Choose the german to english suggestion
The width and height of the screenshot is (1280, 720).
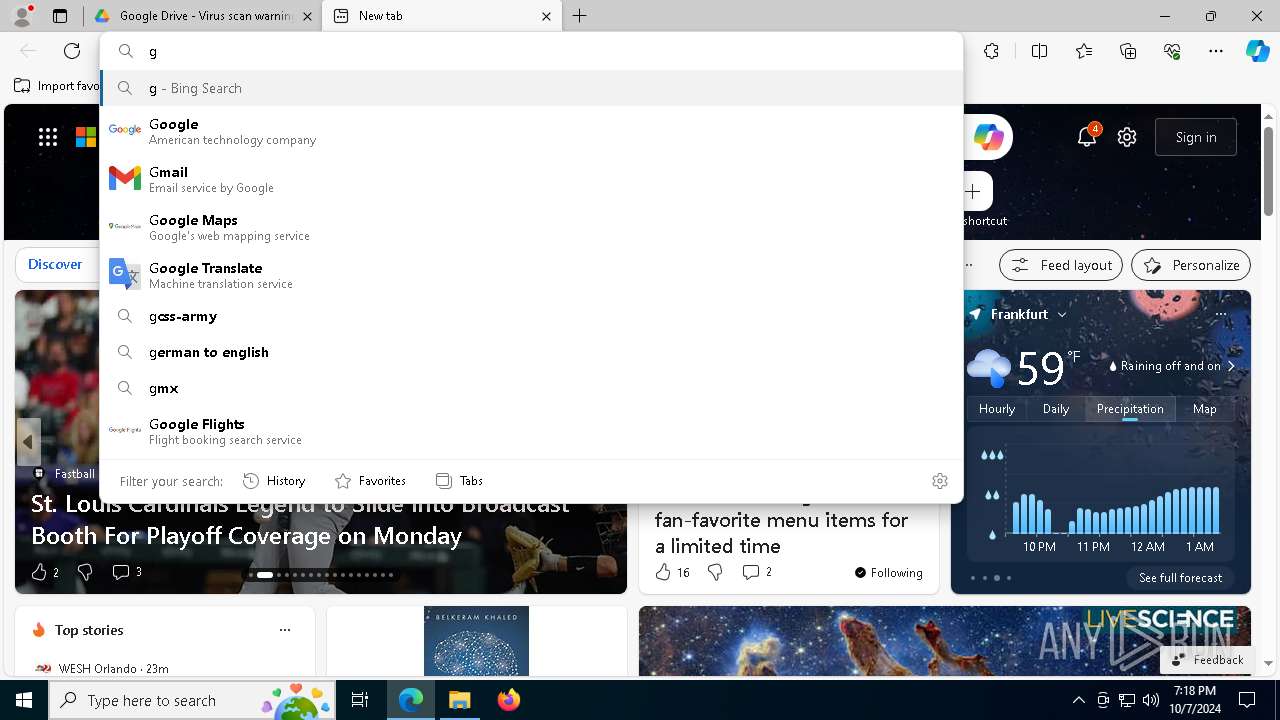tap(532, 352)
